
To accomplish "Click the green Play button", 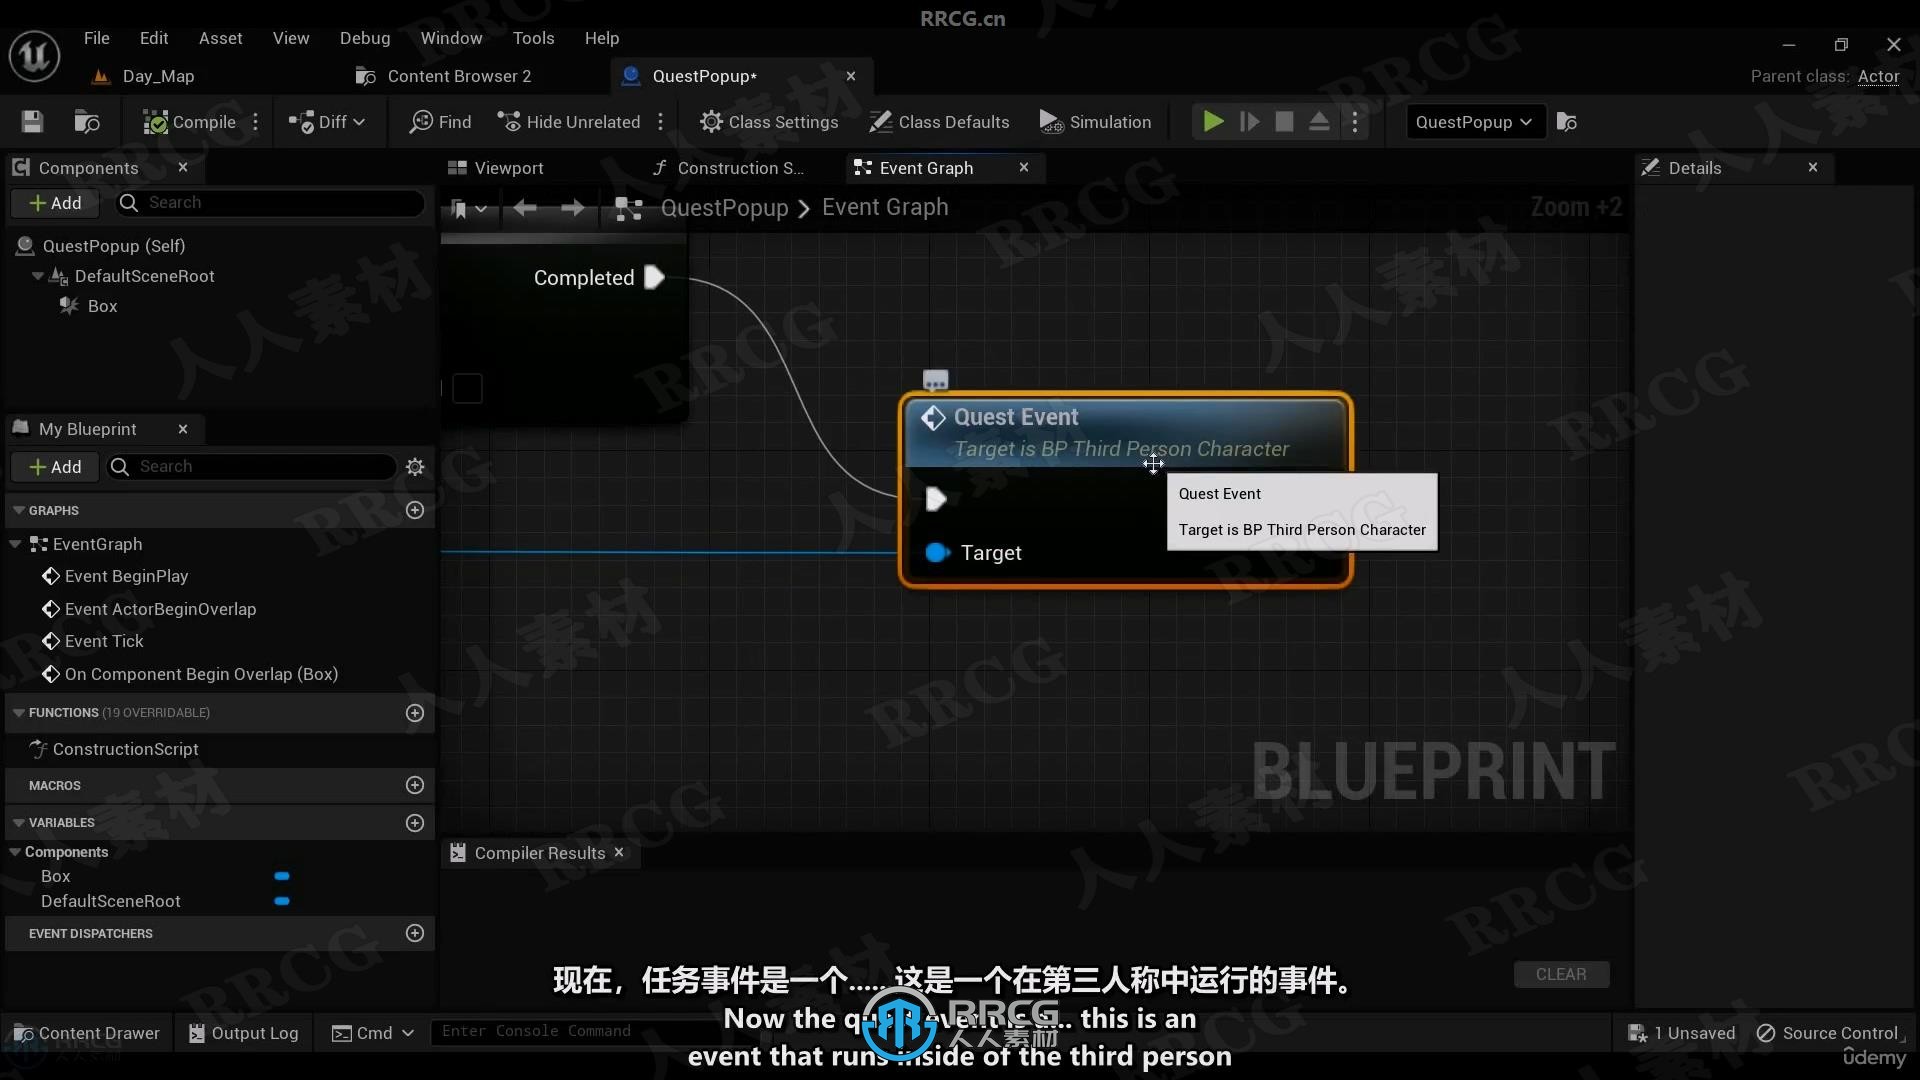I will coord(1213,122).
